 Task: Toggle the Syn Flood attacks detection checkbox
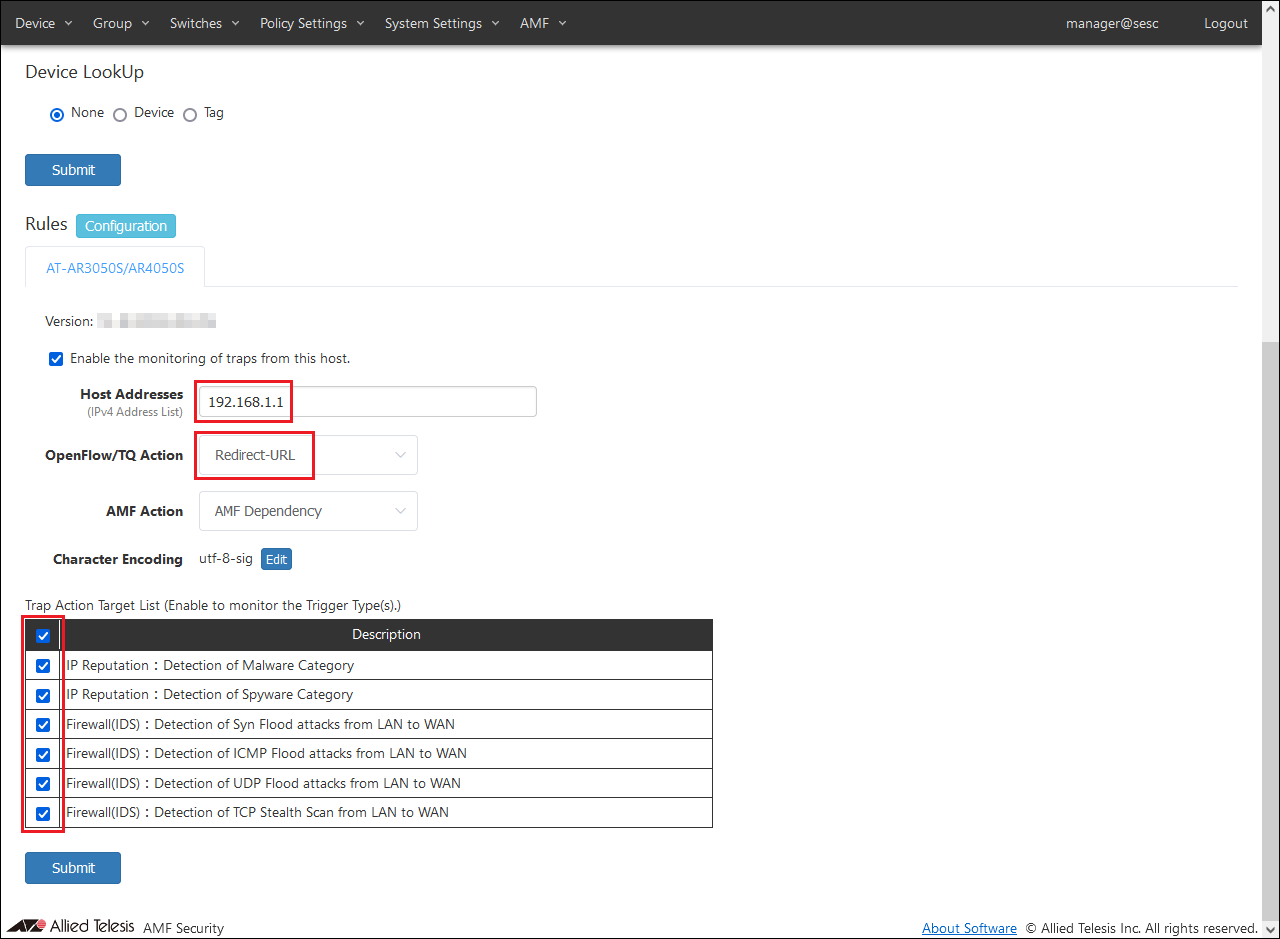[43, 725]
